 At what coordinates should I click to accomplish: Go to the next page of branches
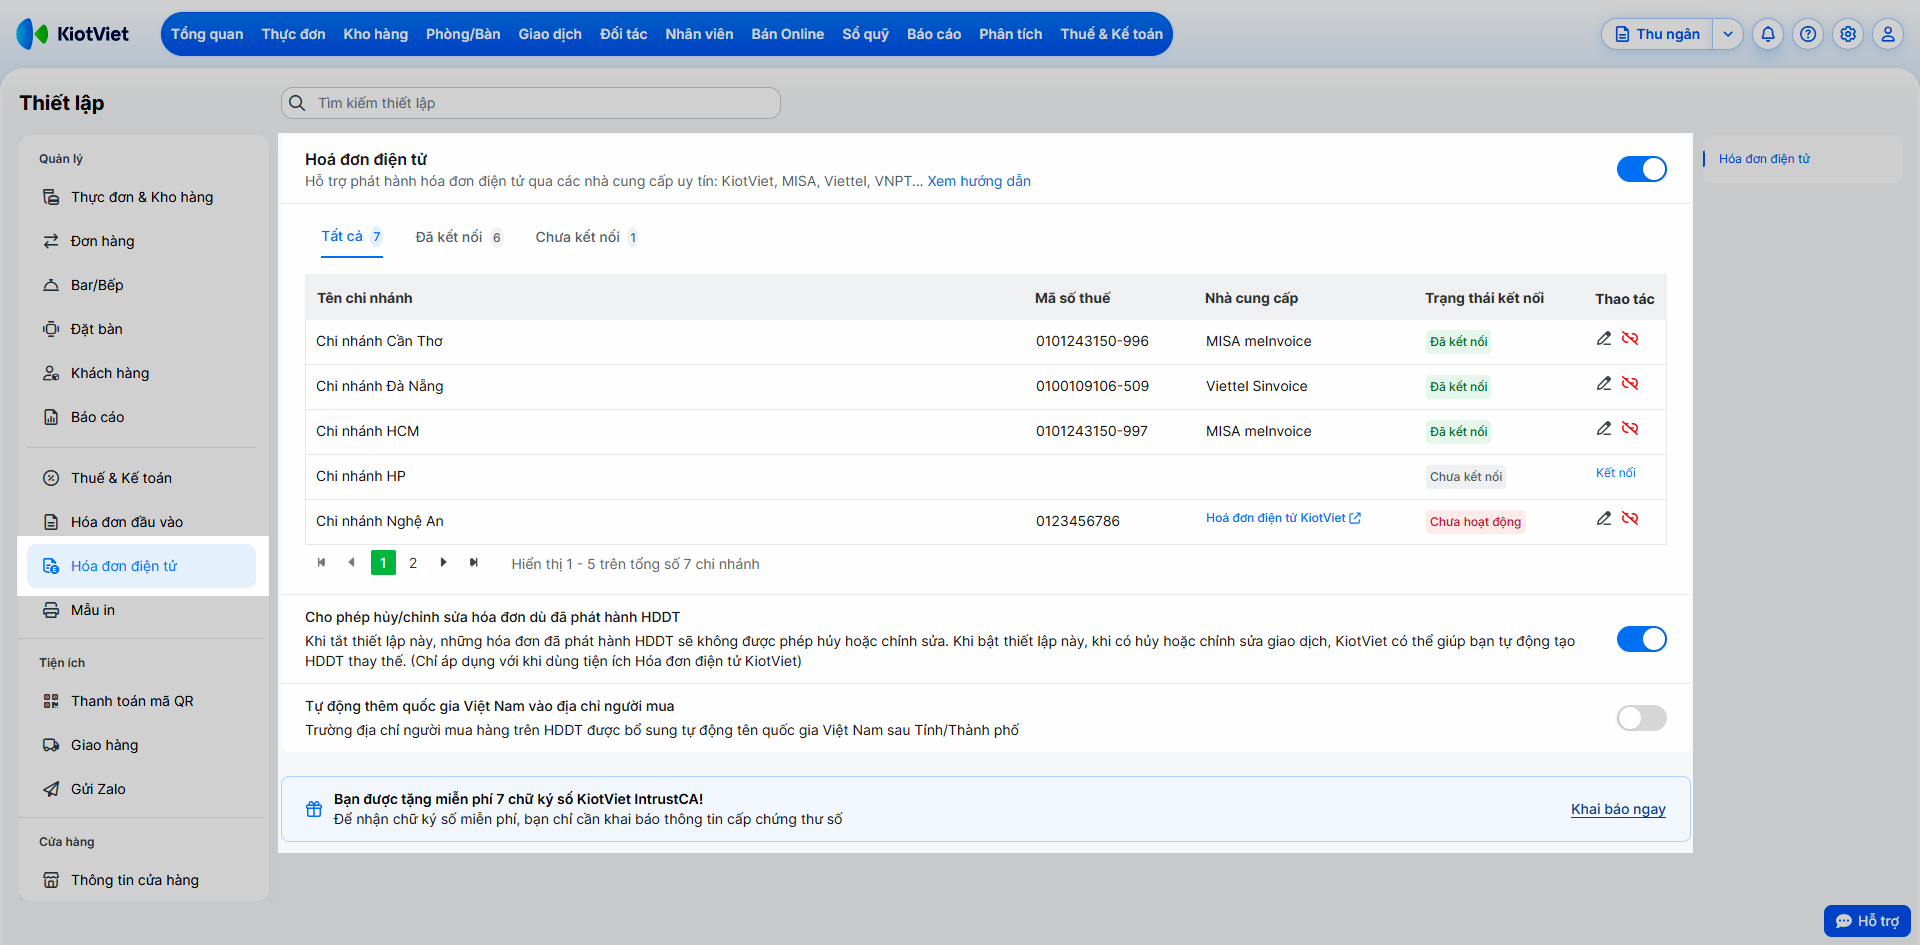pyautogui.click(x=444, y=563)
